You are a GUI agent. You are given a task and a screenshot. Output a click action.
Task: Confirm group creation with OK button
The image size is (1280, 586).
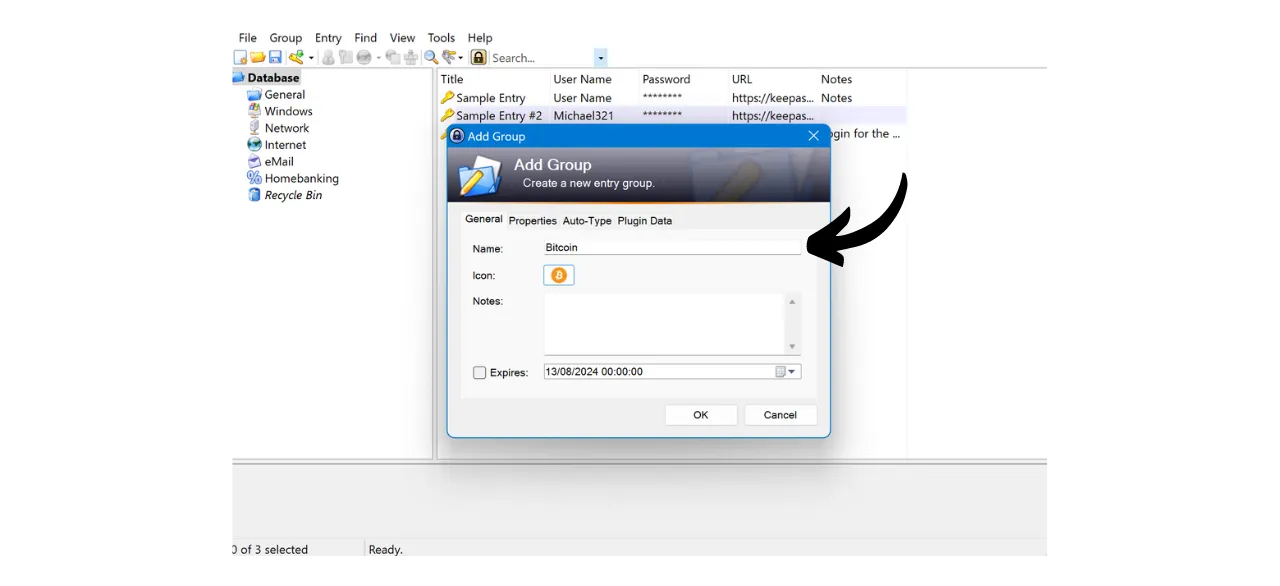click(700, 414)
